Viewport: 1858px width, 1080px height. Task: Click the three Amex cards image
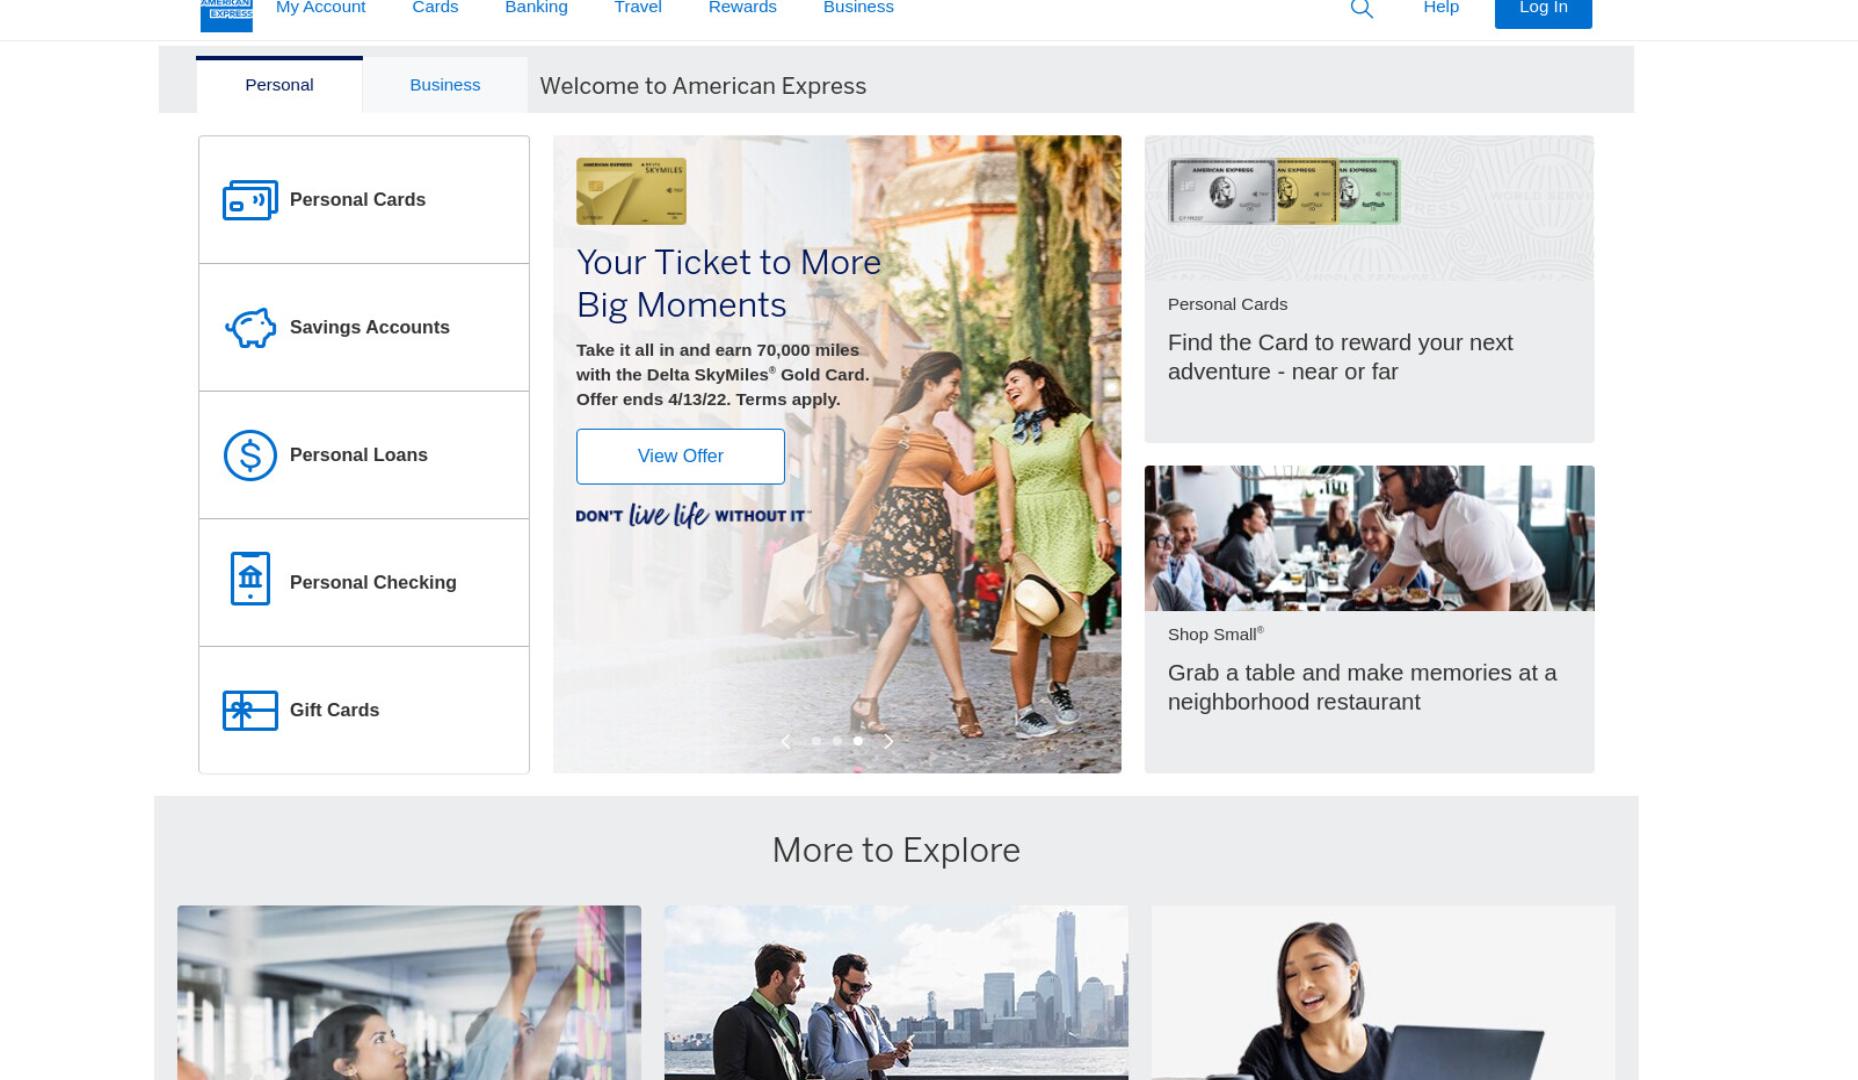point(1284,191)
